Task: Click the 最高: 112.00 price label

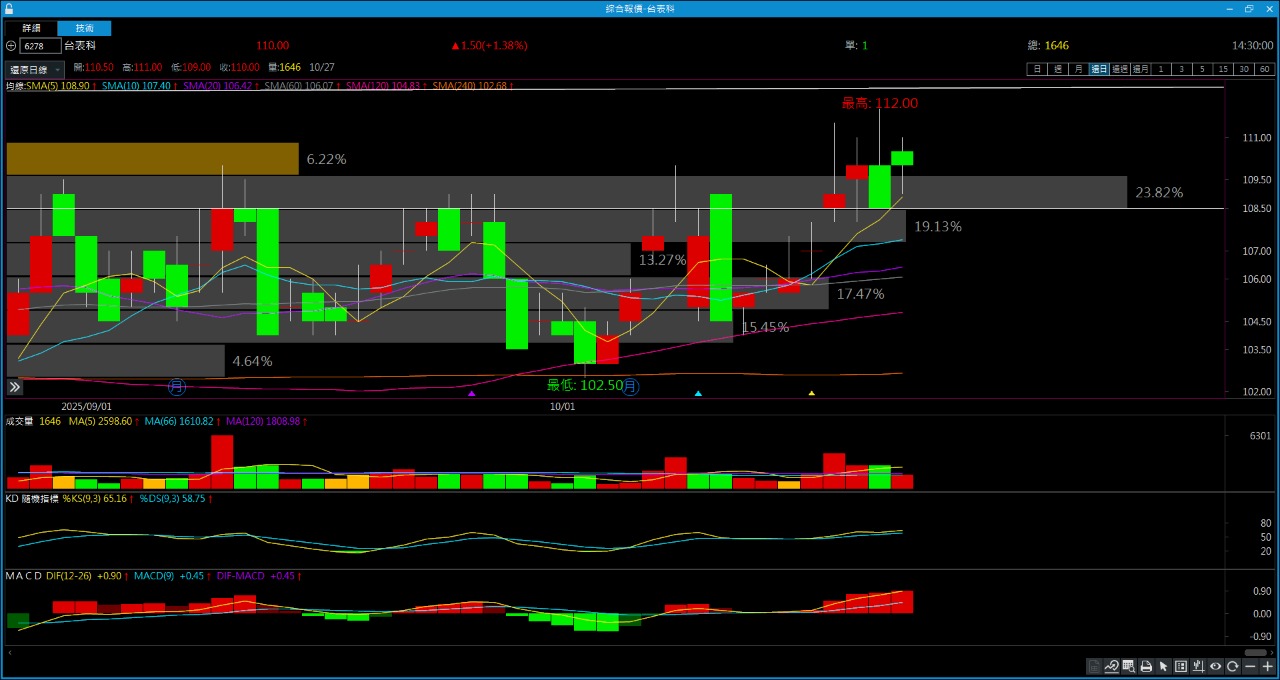Action: pos(879,103)
